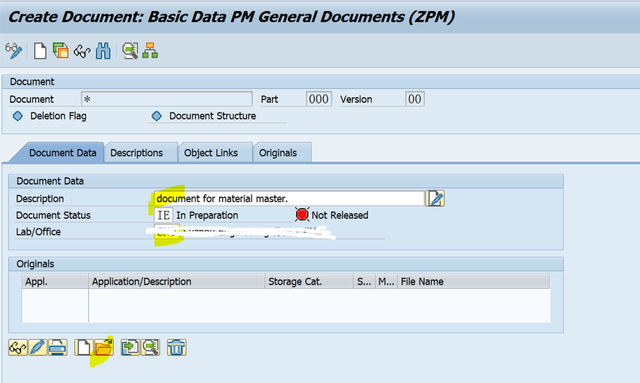
Task: Click the Find binoculars icon
Action: [x=103, y=51]
